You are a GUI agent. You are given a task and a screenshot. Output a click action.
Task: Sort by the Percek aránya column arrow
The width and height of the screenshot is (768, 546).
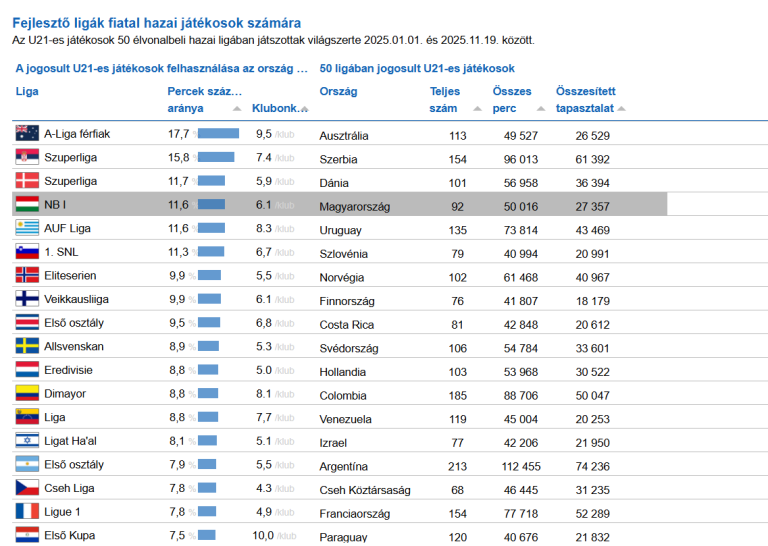[237, 108]
